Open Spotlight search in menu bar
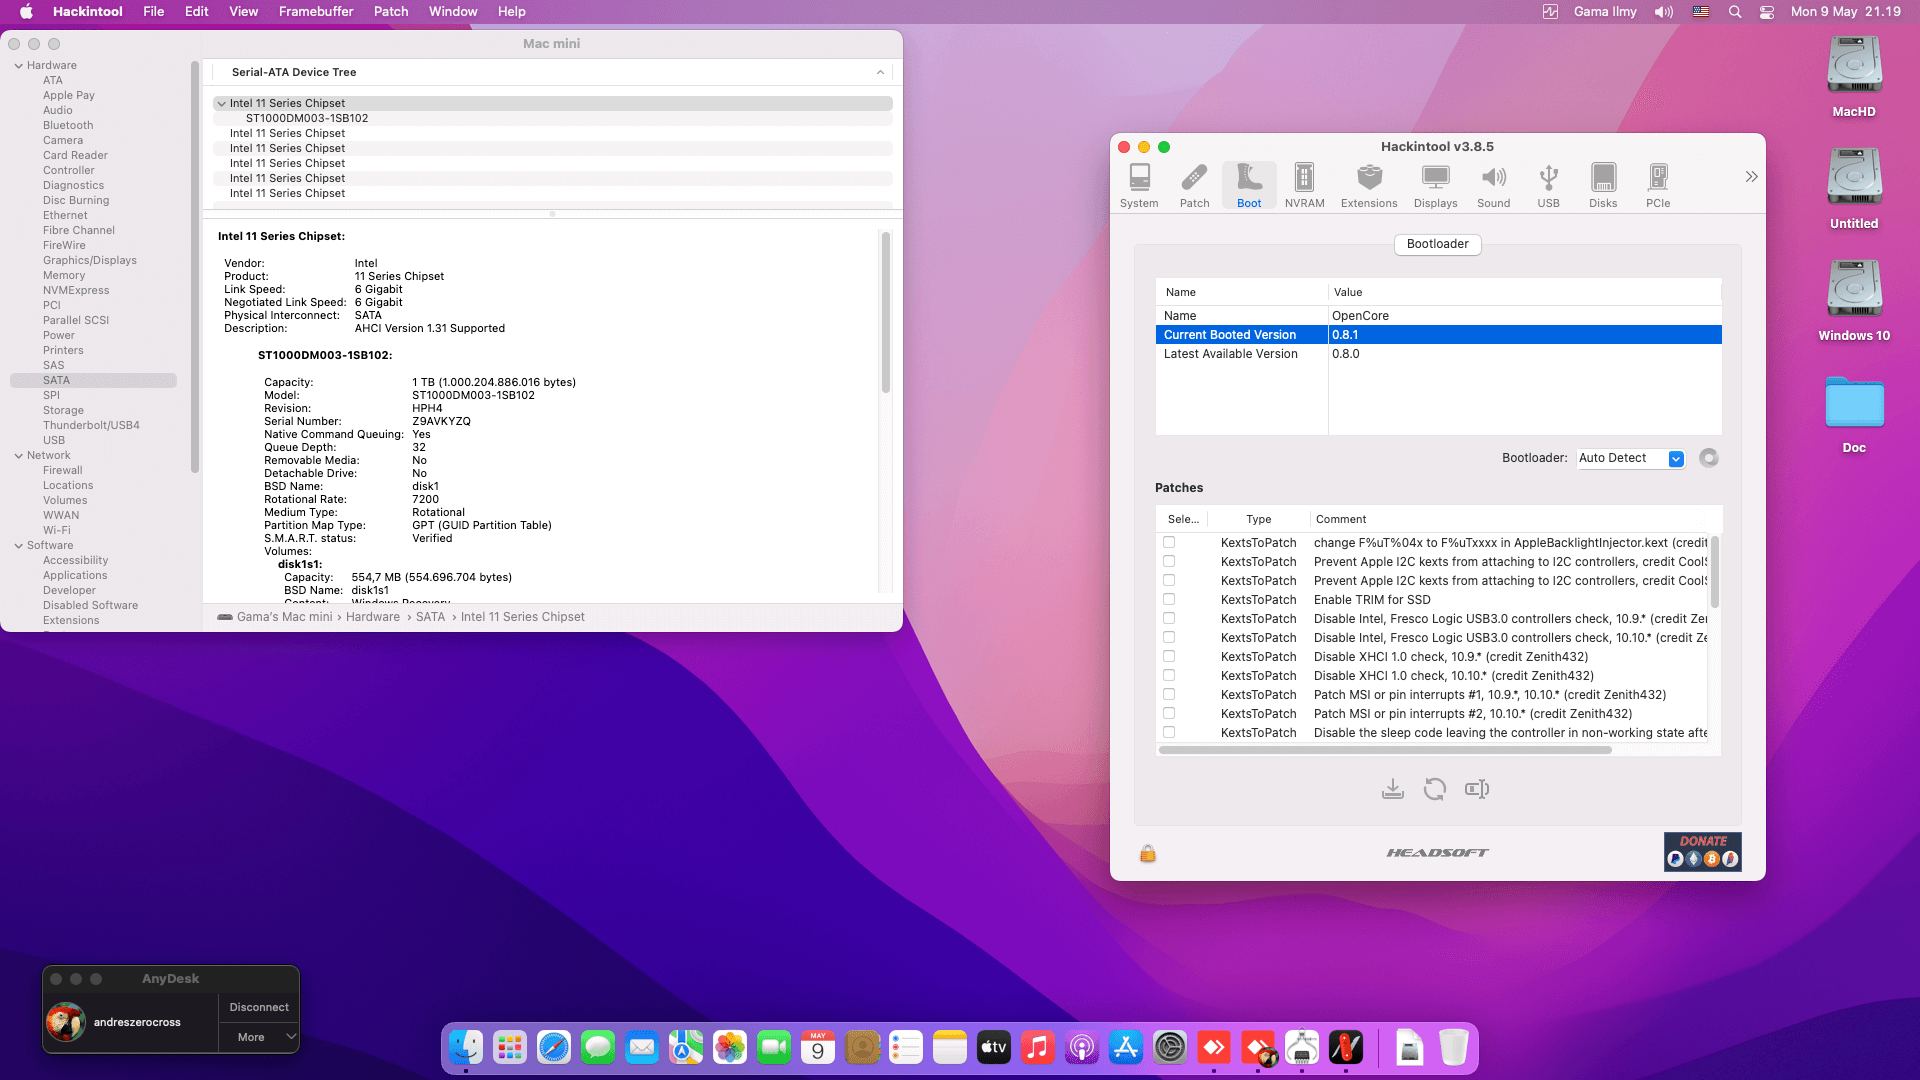 [x=1735, y=11]
